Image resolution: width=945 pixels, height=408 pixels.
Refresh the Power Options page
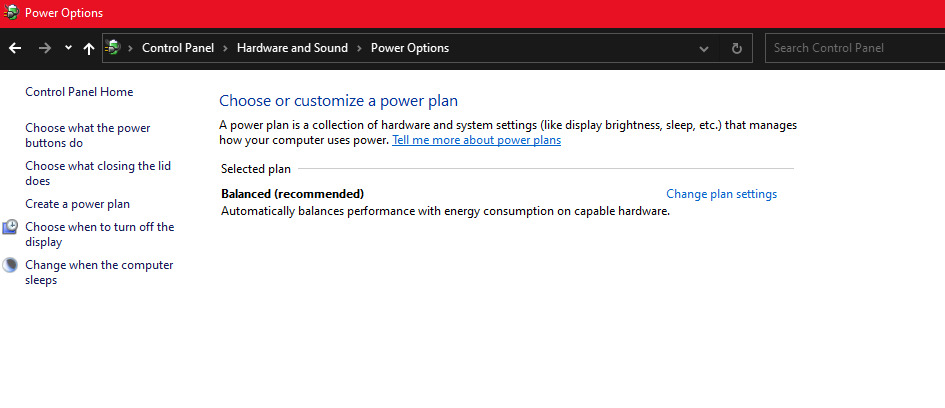point(736,48)
